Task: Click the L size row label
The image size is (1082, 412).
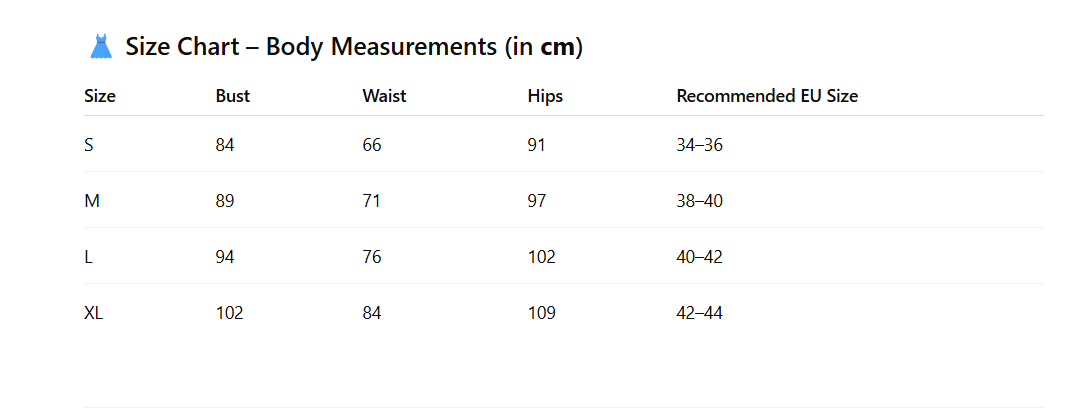Action: (x=88, y=257)
